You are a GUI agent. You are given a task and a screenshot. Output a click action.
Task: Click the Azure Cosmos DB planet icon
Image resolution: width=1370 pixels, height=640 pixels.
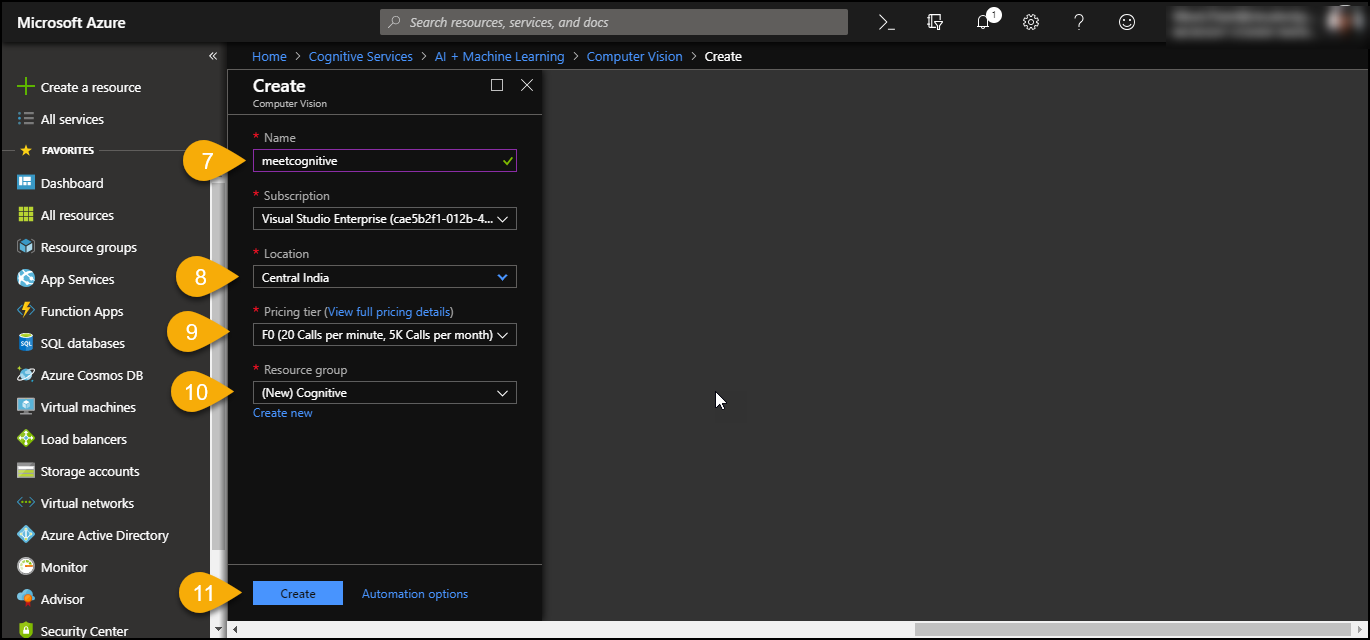pos(26,375)
